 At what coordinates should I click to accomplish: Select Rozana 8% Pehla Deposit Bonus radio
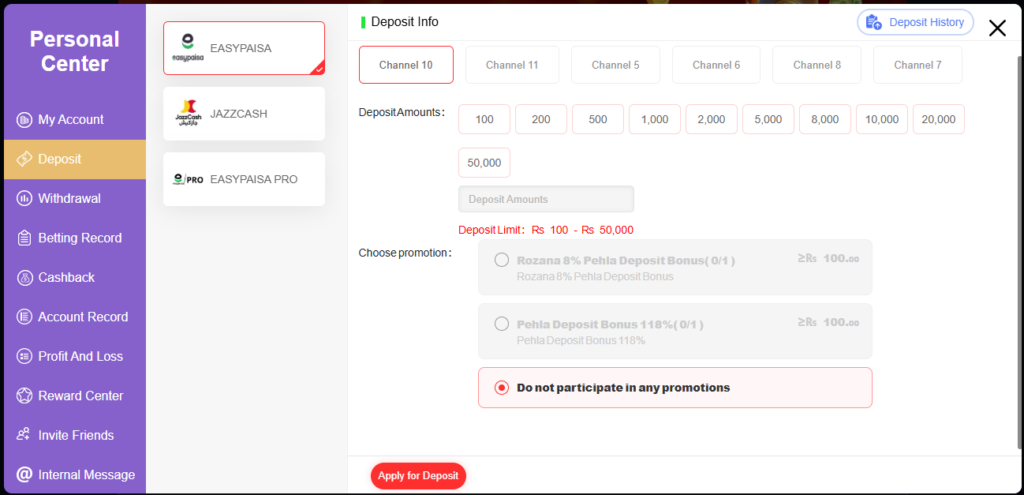pos(502,261)
